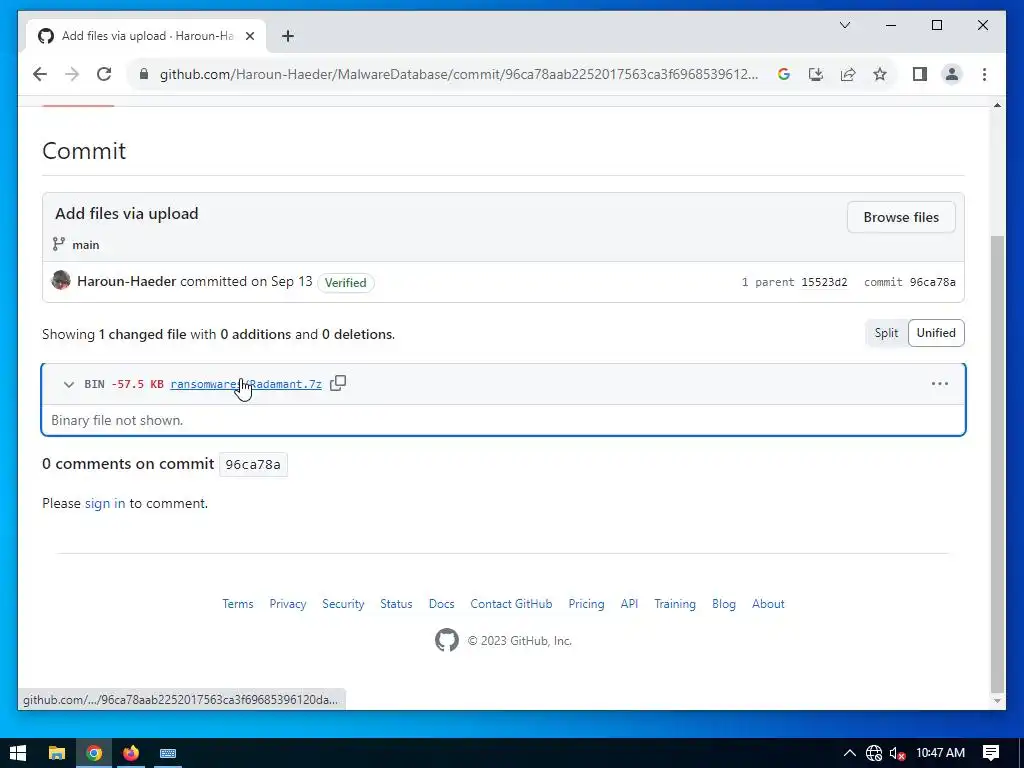The image size is (1024, 768).
Task: Click the Haroun-Haeder avatar image
Action: 61,281
